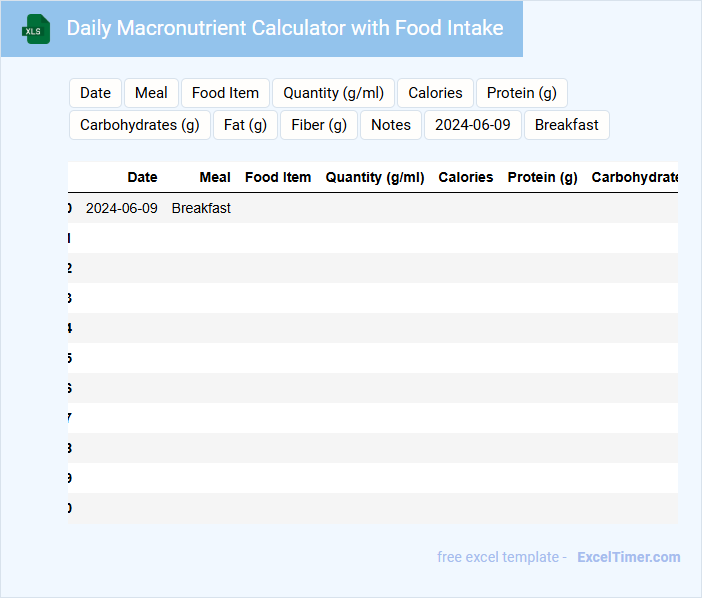Click the Calories column header

tap(465, 177)
